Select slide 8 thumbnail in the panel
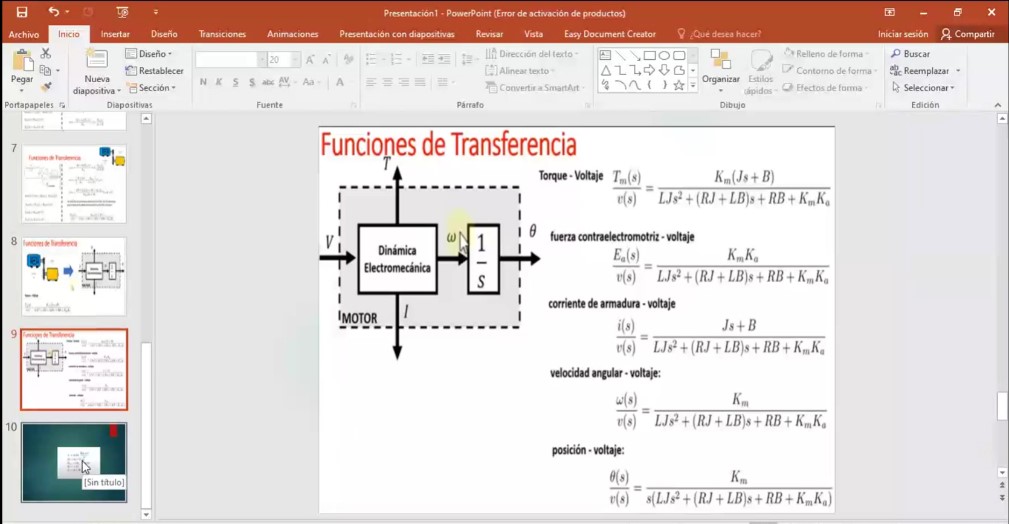This screenshot has height=524, width=1009. tap(74, 277)
